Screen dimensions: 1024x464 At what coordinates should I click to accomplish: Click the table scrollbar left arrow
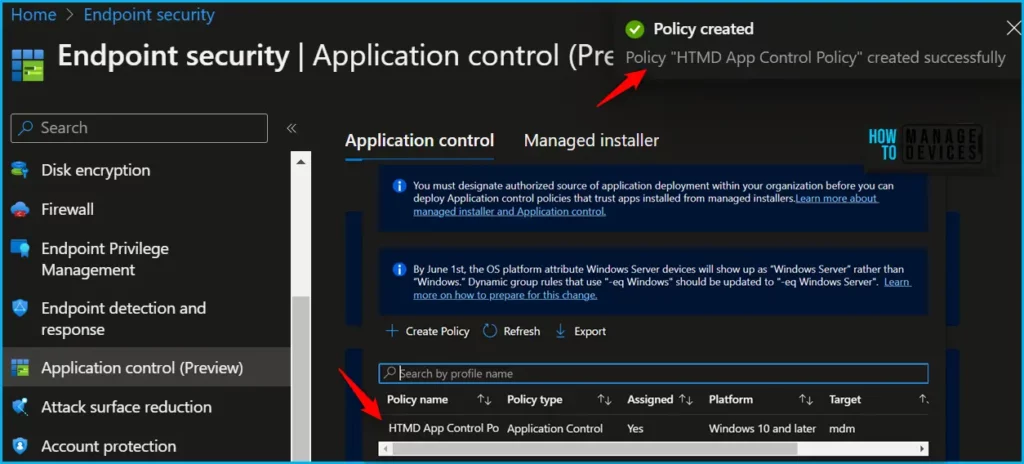click(x=385, y=448)
